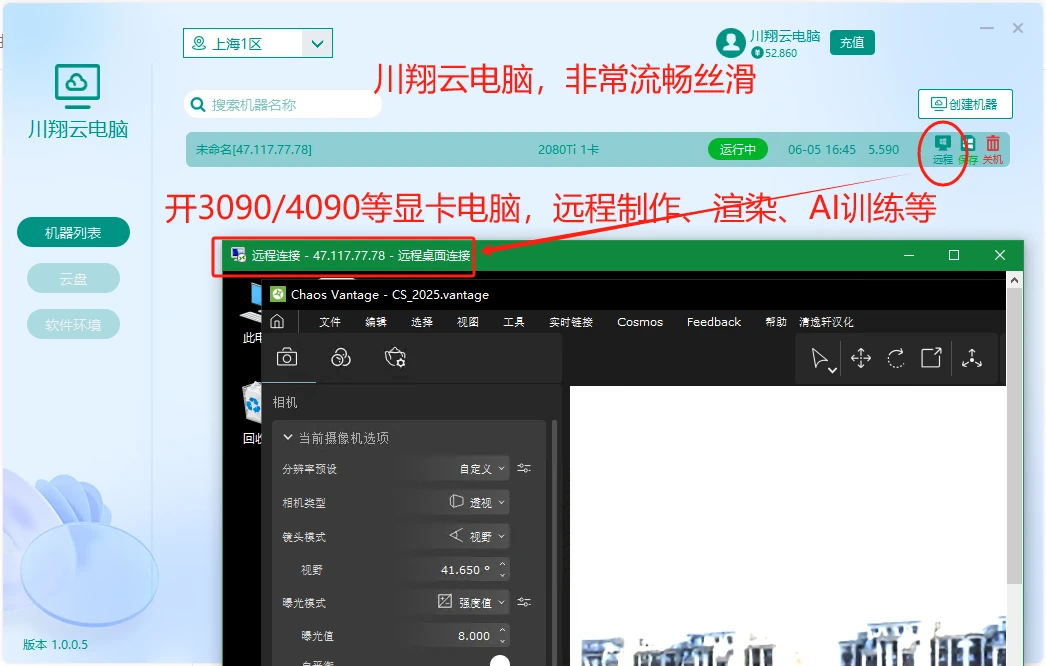Click the 2080Ti 1卡 GPU text
Viewport: 1046px width, 666px height.
pyautogui.click(x=568, y=149)
